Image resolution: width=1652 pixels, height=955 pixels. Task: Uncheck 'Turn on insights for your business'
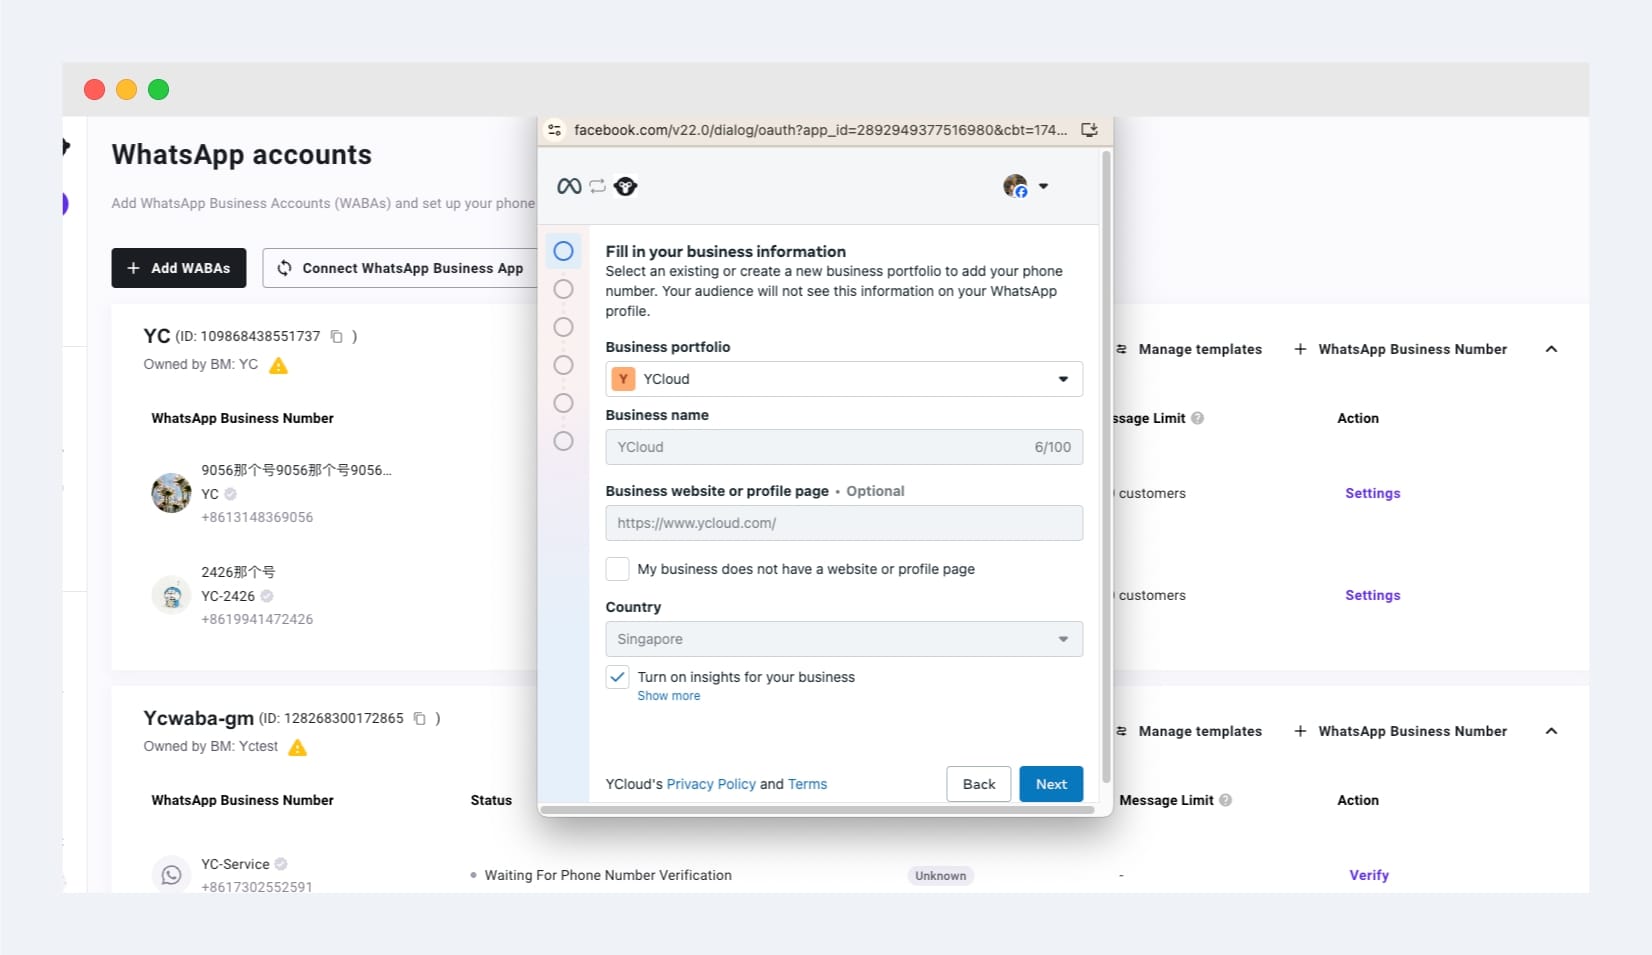coord(618,677)
